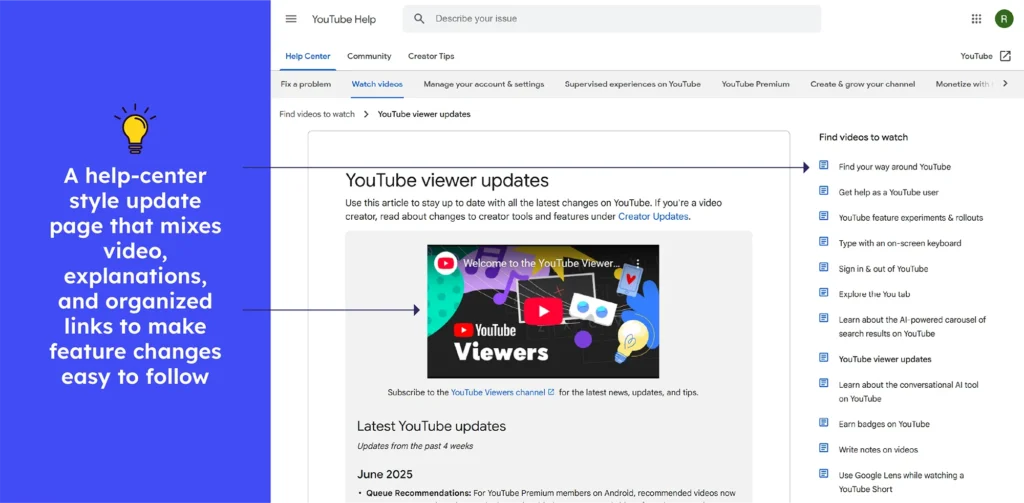The width and height of the screenshot is (1024, 503).
Task: Open the video's three-dot options
Action: (639, 263)
